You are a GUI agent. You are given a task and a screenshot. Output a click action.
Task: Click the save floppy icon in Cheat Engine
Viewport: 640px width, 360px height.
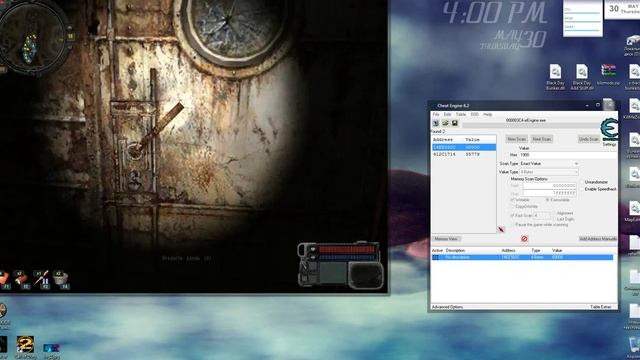pos(454,123)
